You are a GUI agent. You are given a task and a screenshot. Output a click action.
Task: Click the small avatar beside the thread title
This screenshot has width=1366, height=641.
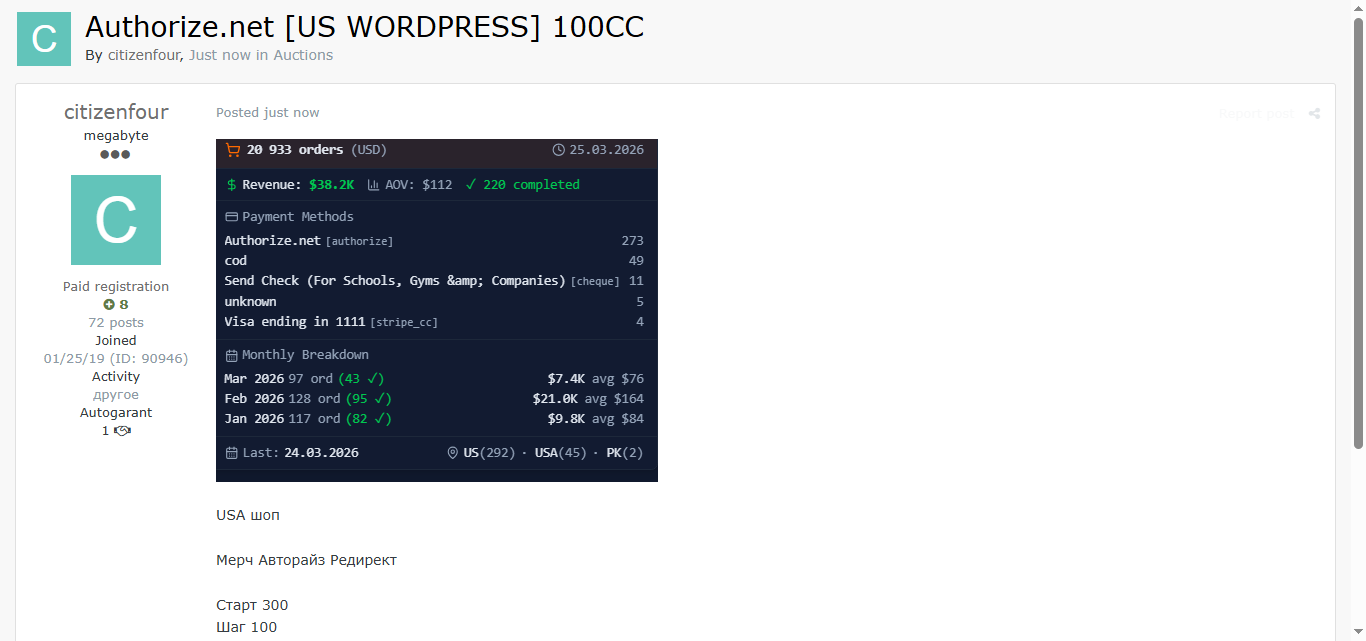coord(44,39)
